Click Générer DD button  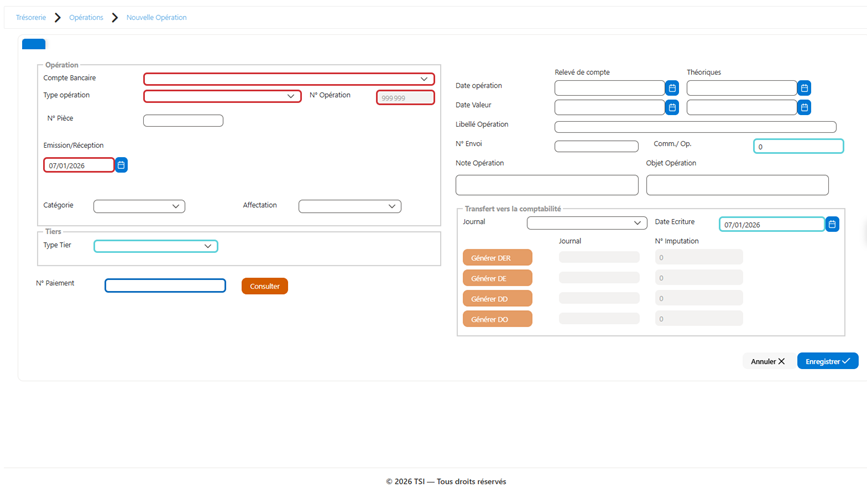tap(497, 298)
